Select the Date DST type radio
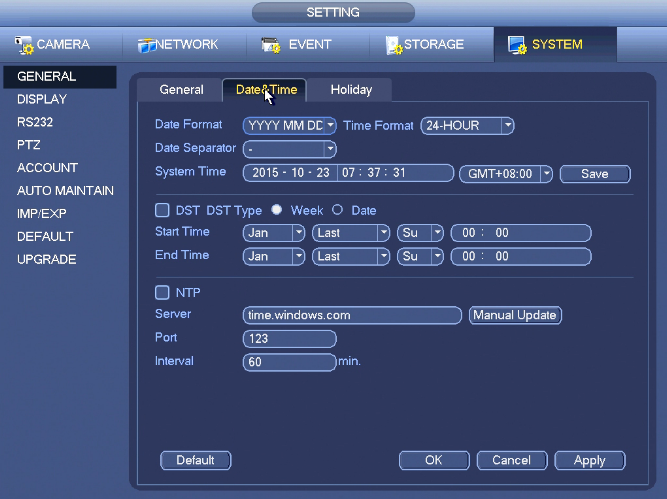667x499 pixels. [x=337, y=209]
